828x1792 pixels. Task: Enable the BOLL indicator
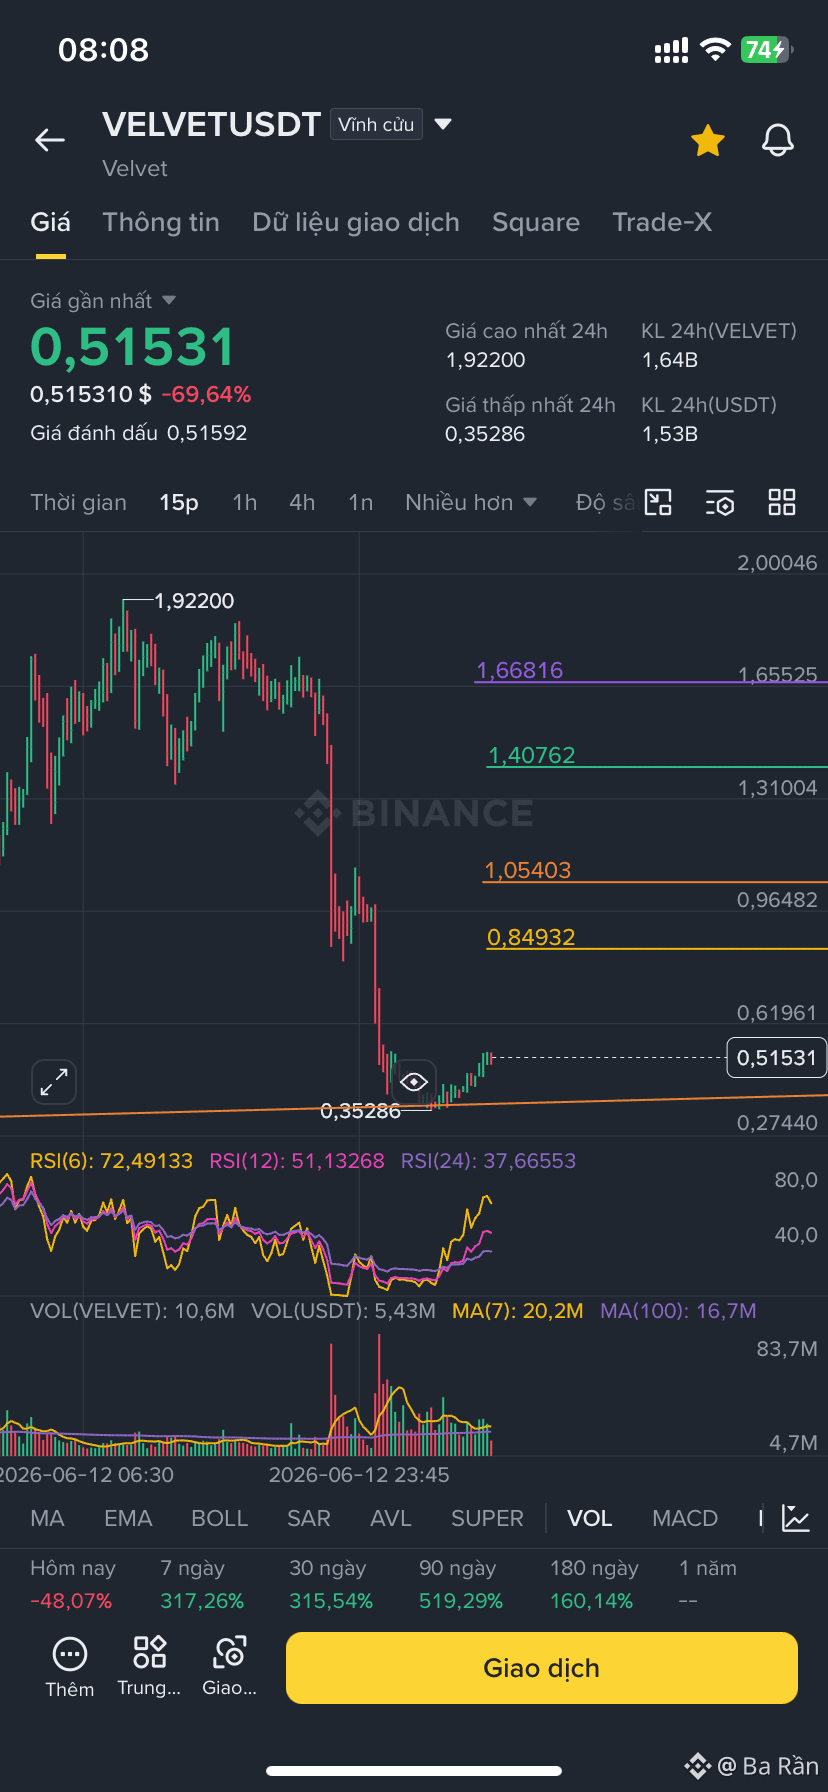(x=220, y=1518)
